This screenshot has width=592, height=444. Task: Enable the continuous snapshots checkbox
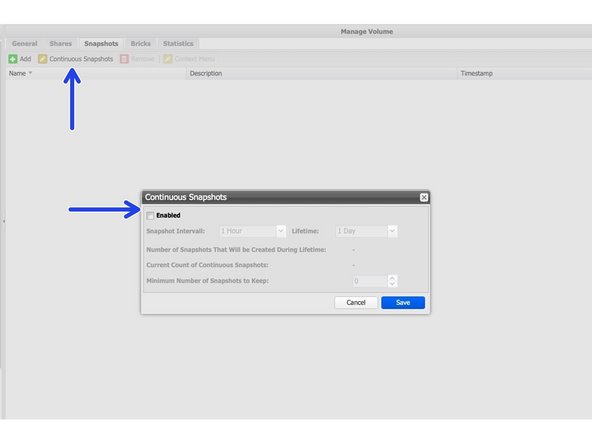(150, 216)
